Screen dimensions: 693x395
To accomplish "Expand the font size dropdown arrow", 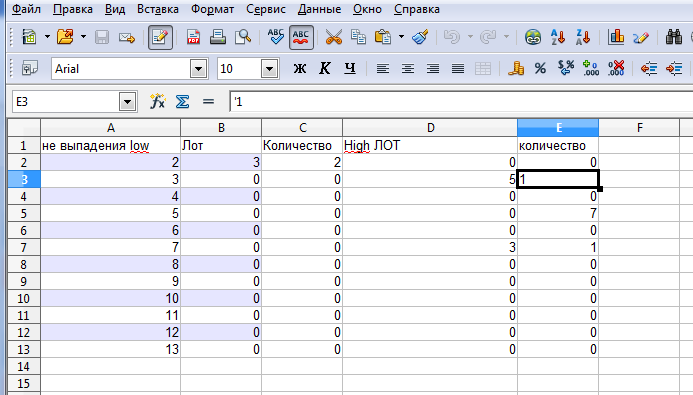I will (x=269, y=69).
